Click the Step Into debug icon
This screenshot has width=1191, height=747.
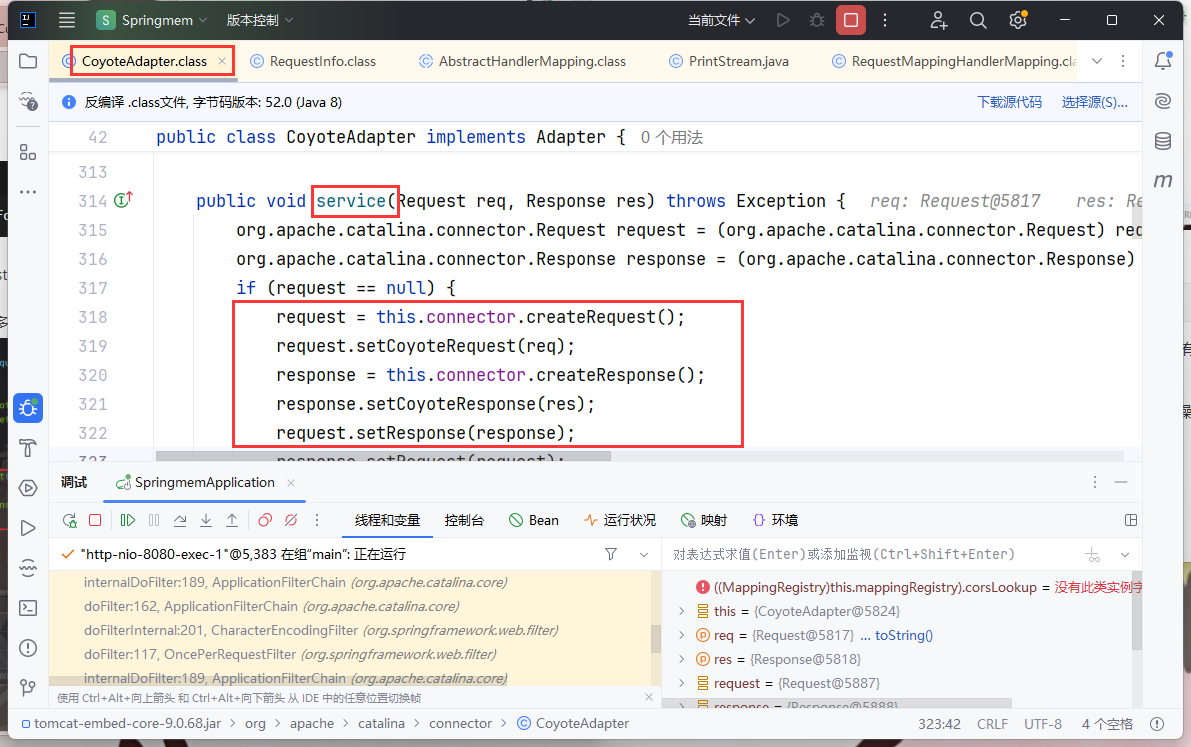point(206,520)
